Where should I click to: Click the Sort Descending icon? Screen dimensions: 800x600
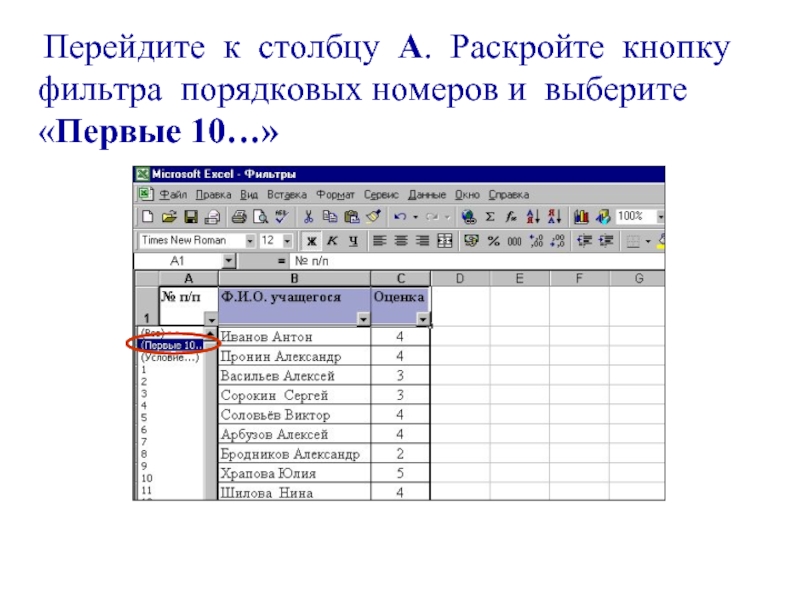pyautogui.click(x=554, y=217)
